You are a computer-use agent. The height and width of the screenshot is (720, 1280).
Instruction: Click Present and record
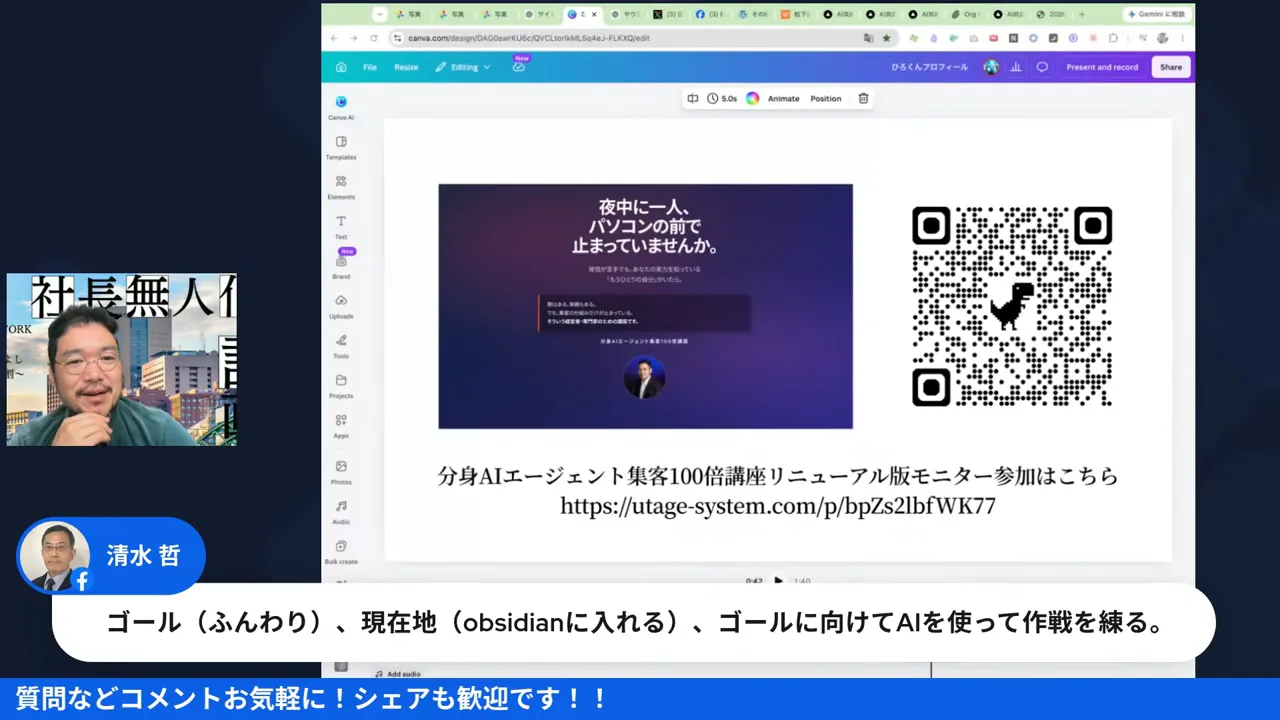coord(1102,67)
